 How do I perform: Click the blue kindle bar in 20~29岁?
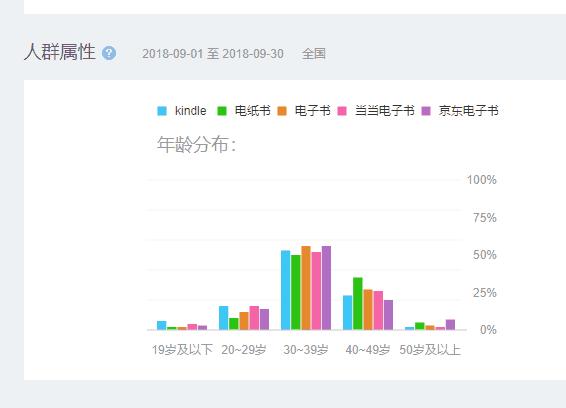[223, 318]
